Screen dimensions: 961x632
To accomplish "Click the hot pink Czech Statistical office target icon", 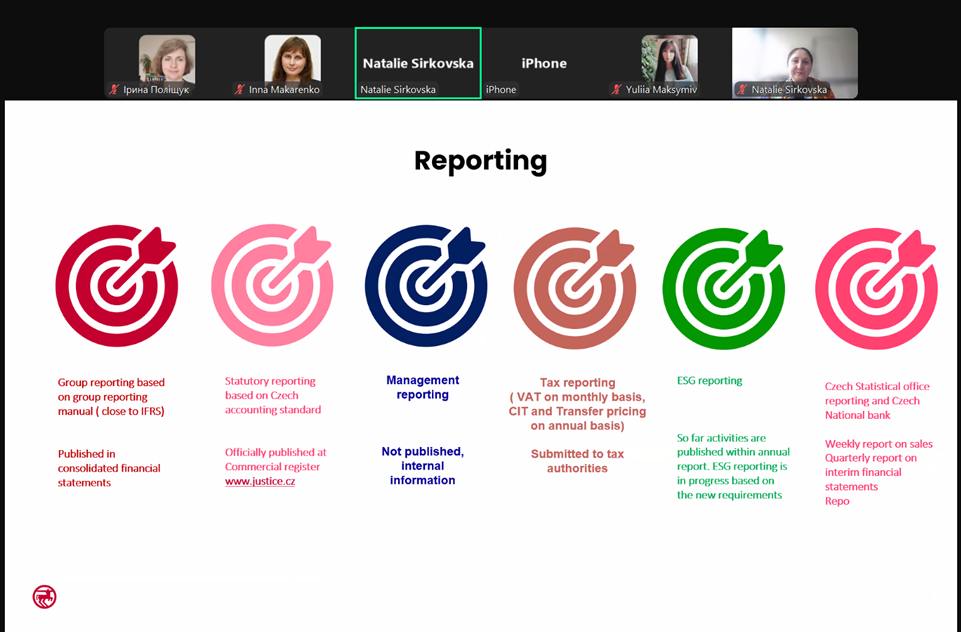I will (876, 289).
